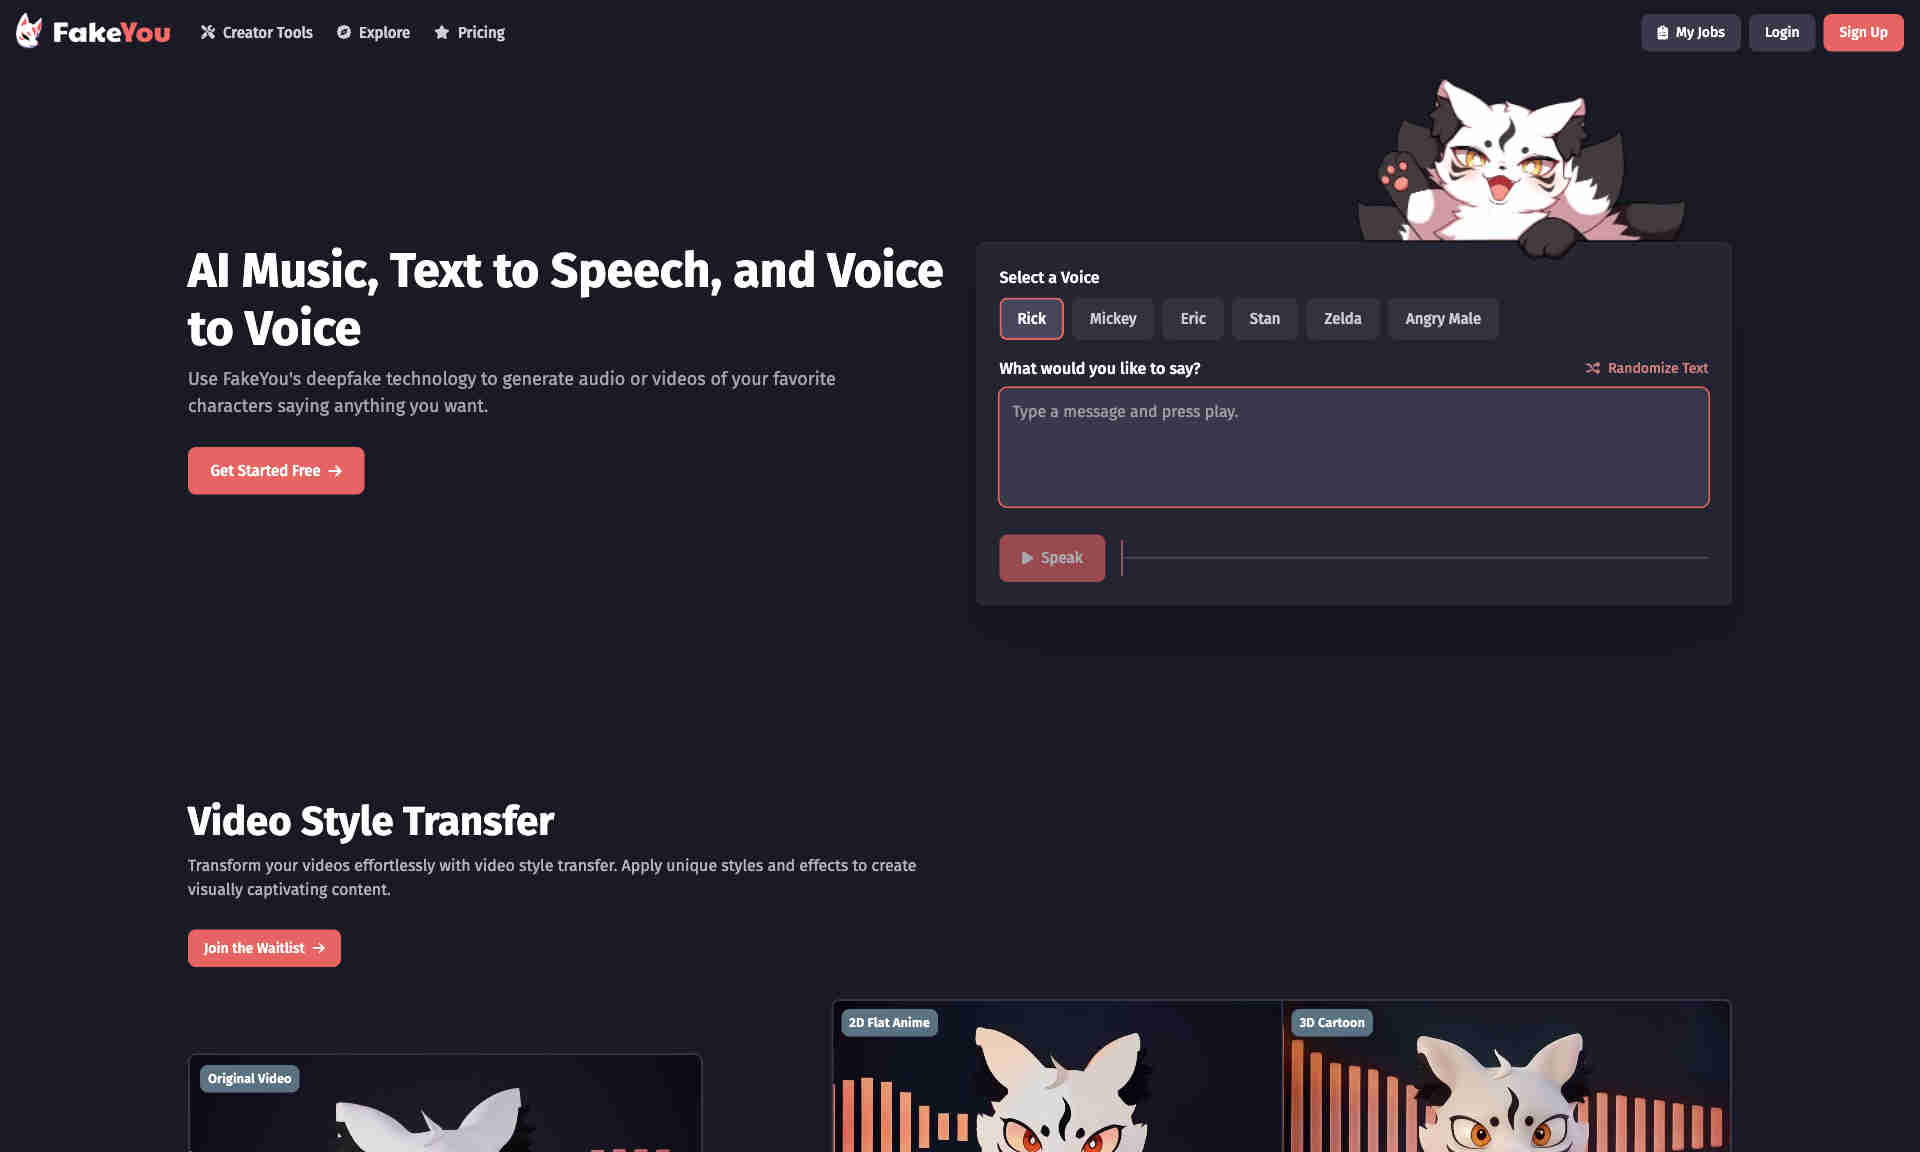This screenshot has width=1920, height=1152.
Task: Click the Get Started Free button
Action: point(276,470)
